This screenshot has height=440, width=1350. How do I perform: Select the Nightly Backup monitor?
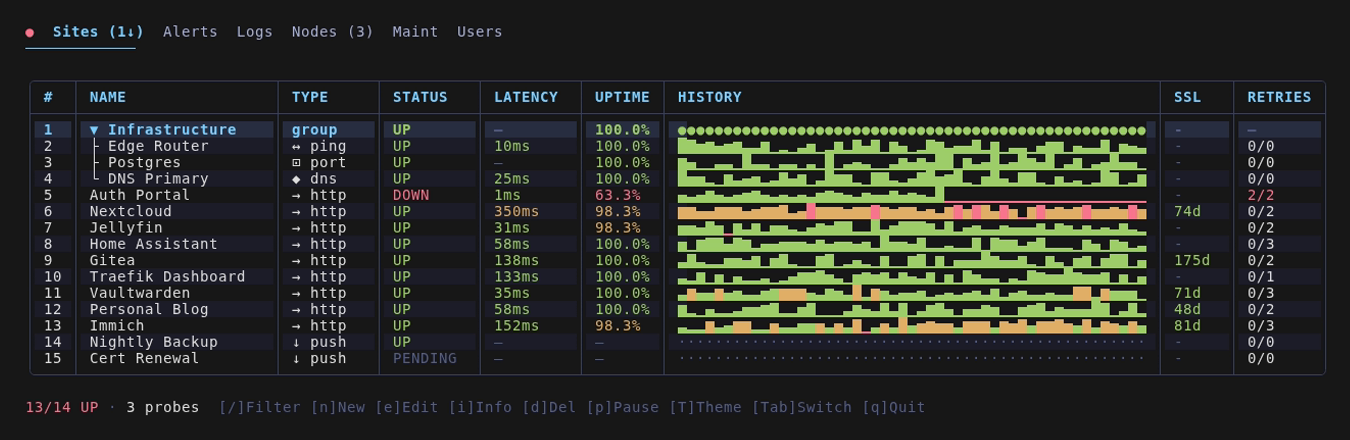pyautogui.click(x=678, y=342)
